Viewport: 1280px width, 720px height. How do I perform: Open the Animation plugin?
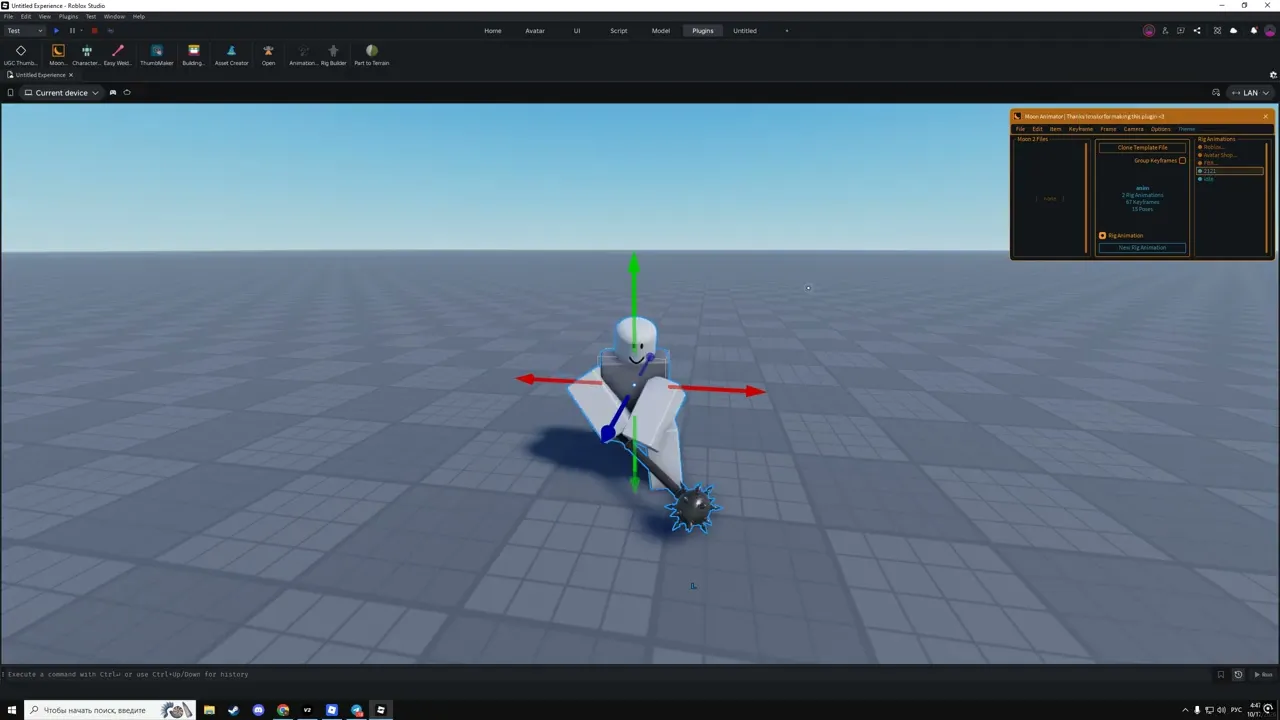pyautogui.click(x=303, y=54)
